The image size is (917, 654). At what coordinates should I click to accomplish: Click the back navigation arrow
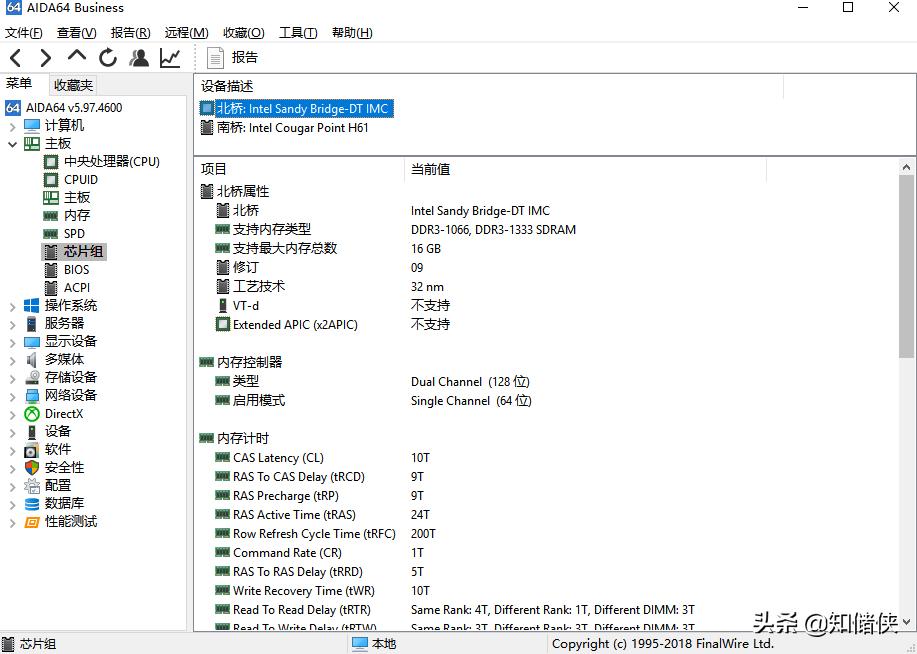[15, 57]
